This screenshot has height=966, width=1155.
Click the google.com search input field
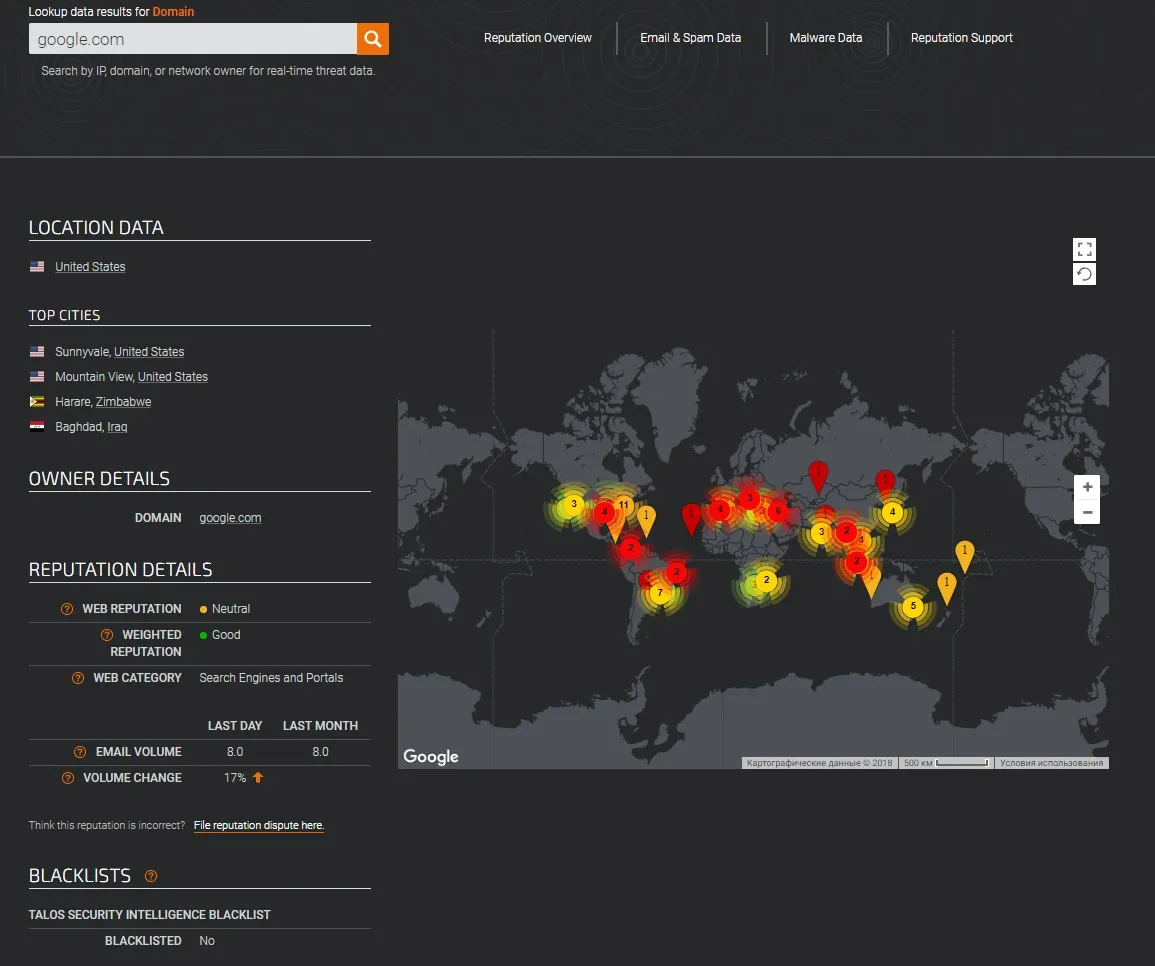point(193,40)
